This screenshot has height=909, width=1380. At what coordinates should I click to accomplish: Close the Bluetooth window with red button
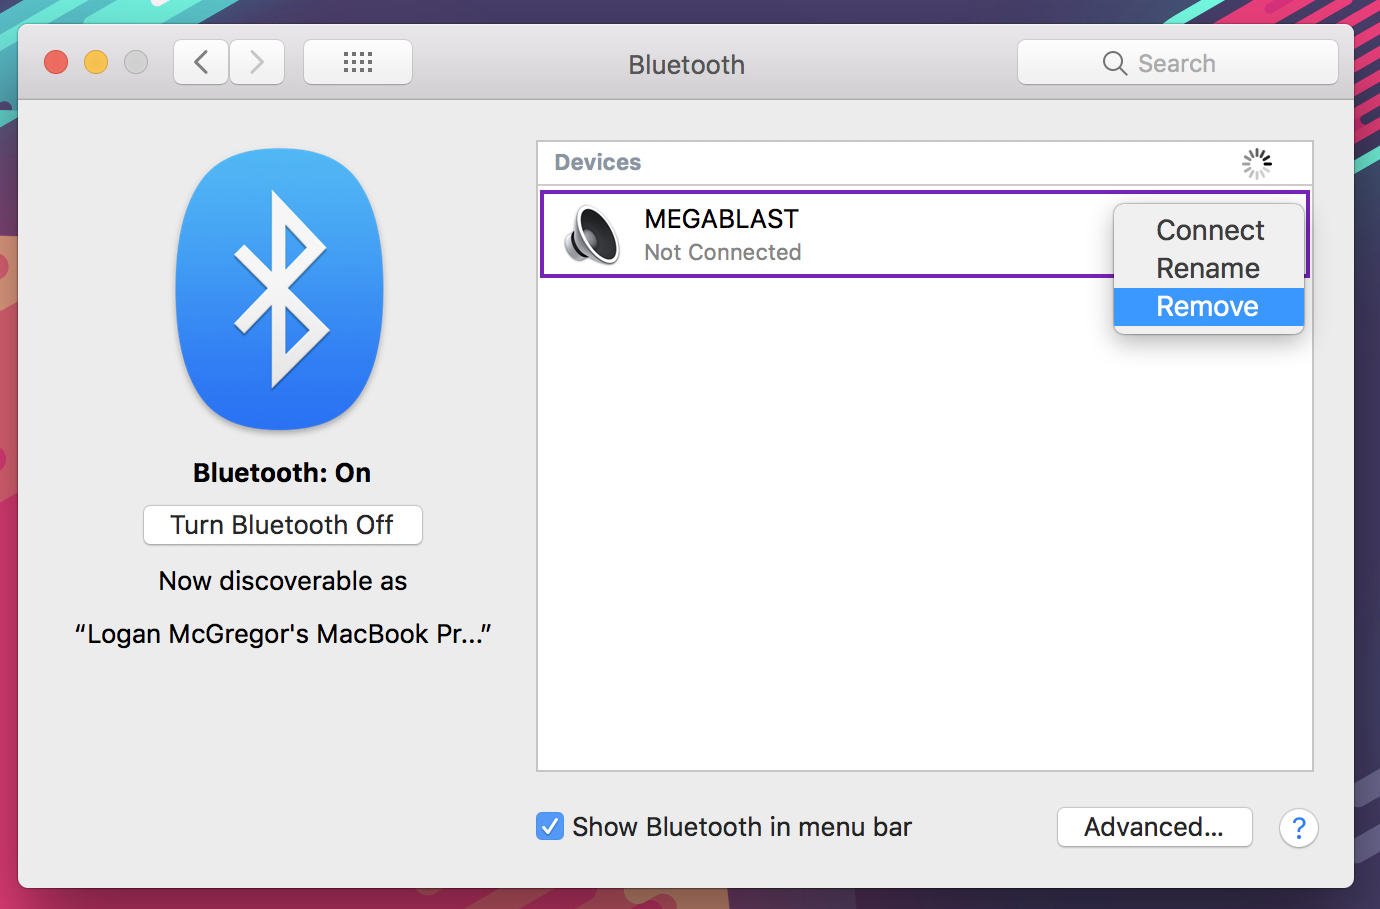56,62
